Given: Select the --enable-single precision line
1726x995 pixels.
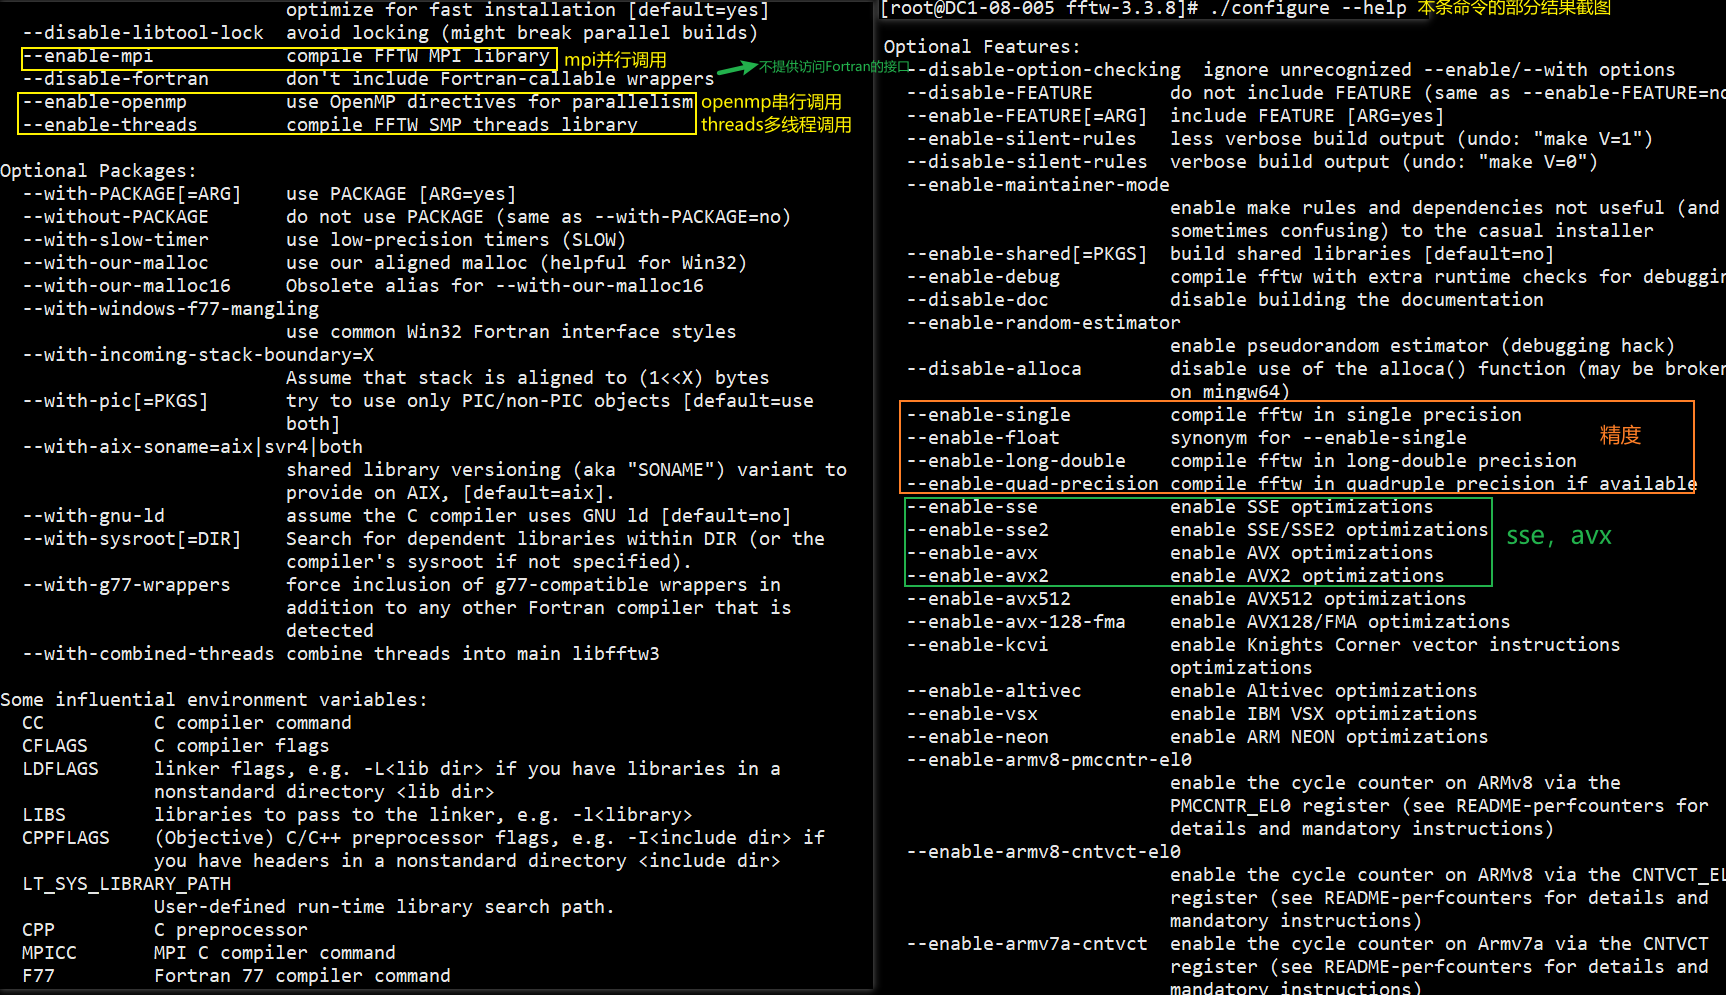Looking at the screenshot, I should (x=988, y=414).
